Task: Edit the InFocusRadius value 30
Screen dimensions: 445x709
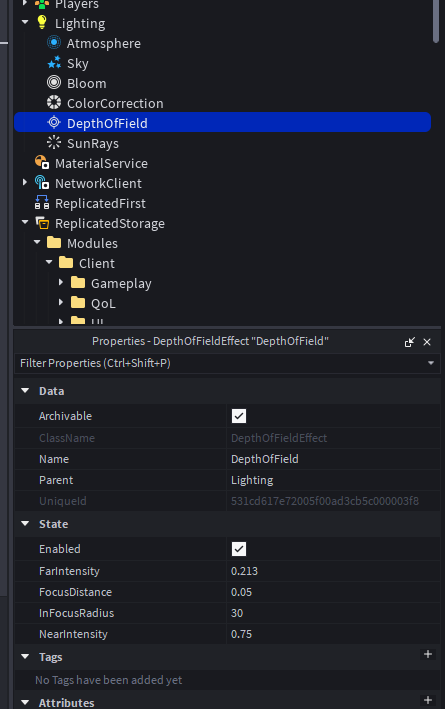Action: (333, 613)
